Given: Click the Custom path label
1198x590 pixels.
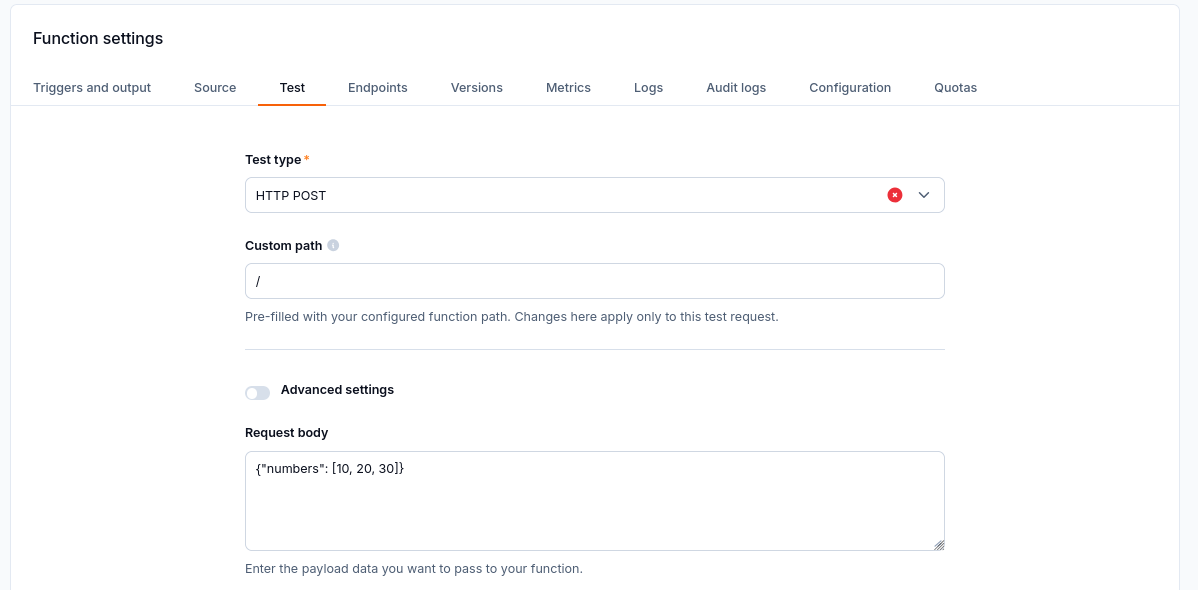Looking at the screenshot, I should (283, 245).
